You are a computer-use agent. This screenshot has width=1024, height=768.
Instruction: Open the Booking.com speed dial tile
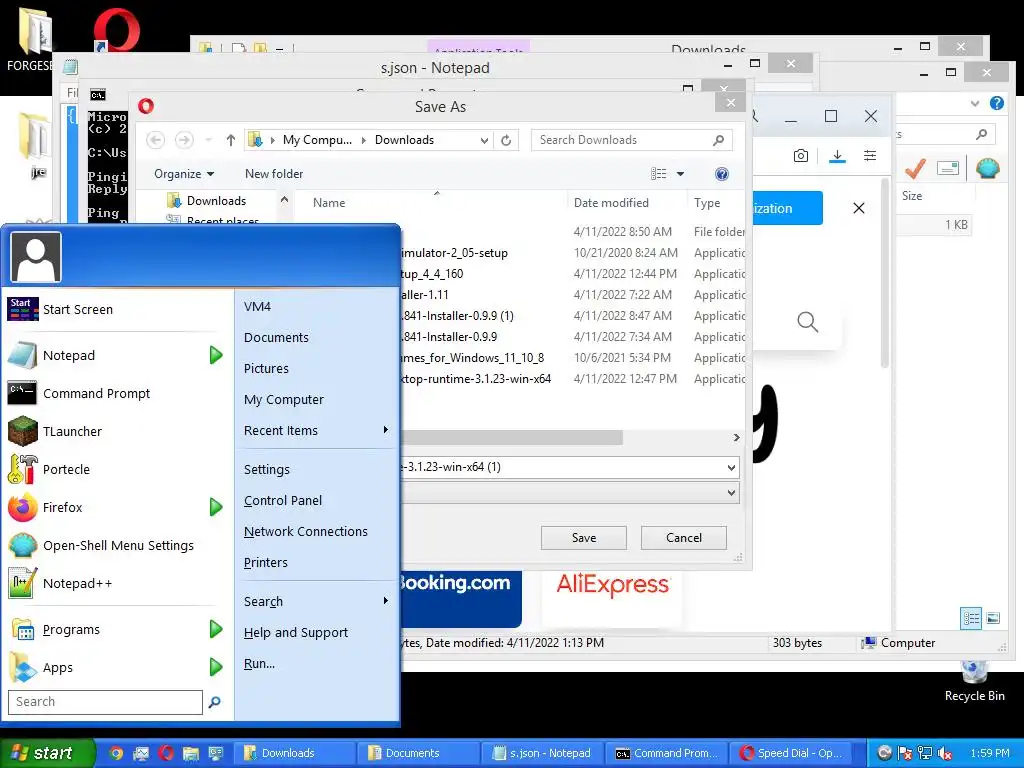461,600
